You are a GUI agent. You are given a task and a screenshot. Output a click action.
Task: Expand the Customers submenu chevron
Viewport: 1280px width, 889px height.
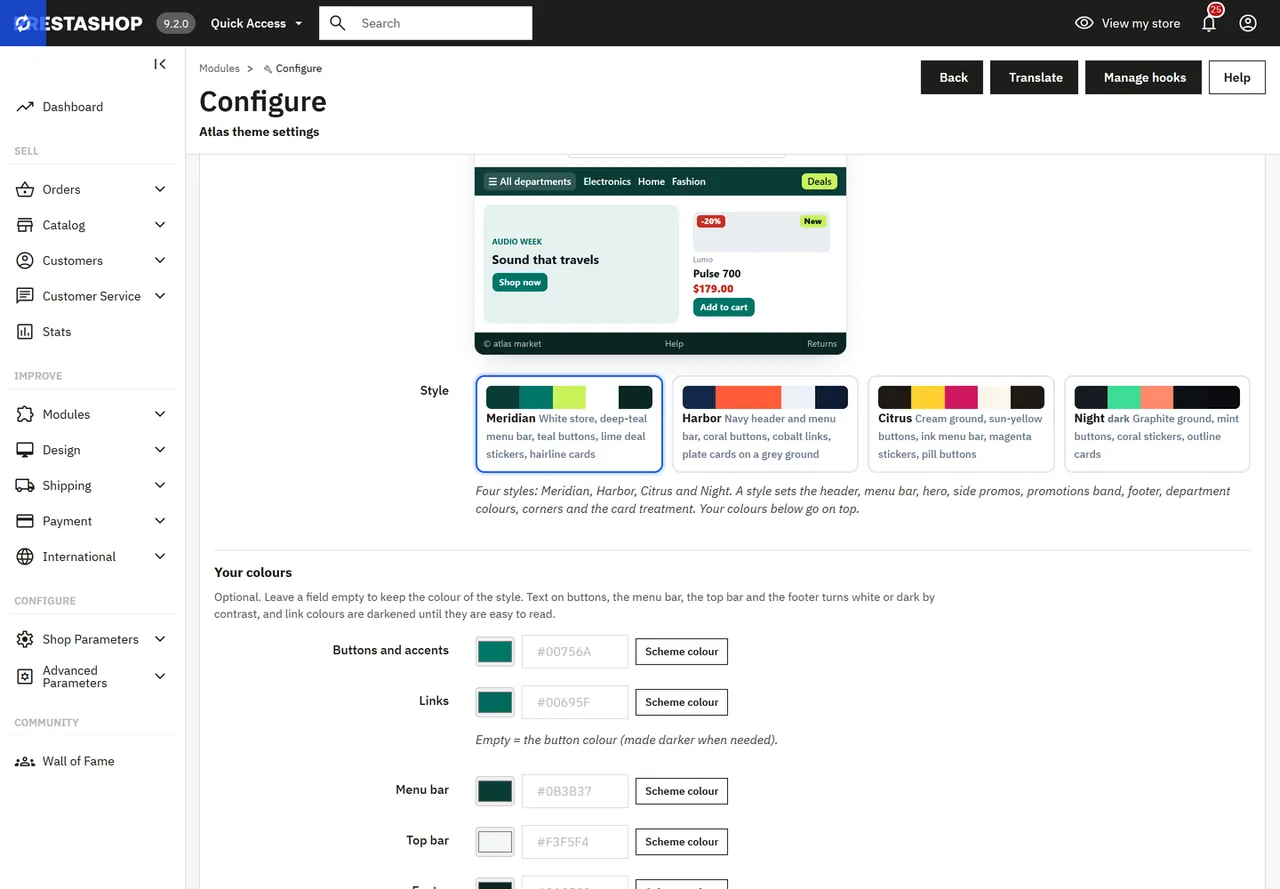160,260
